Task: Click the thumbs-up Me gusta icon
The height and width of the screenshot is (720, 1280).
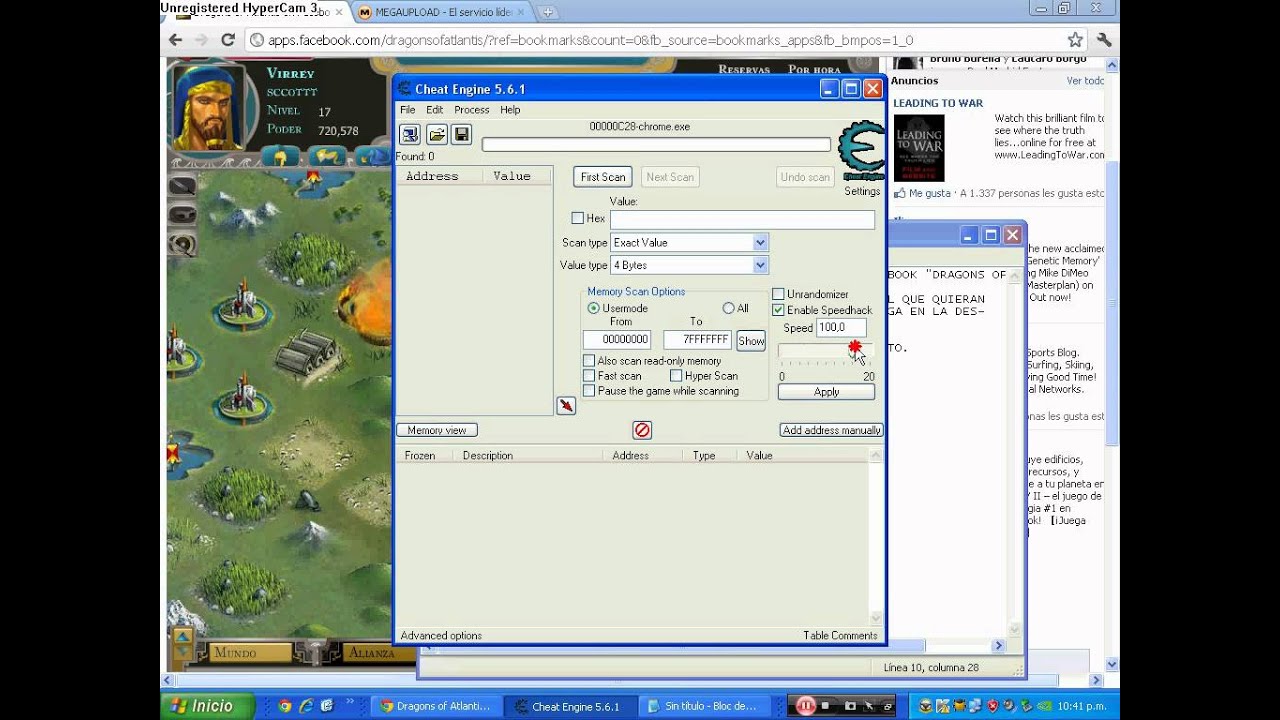Action: (899, 193)
